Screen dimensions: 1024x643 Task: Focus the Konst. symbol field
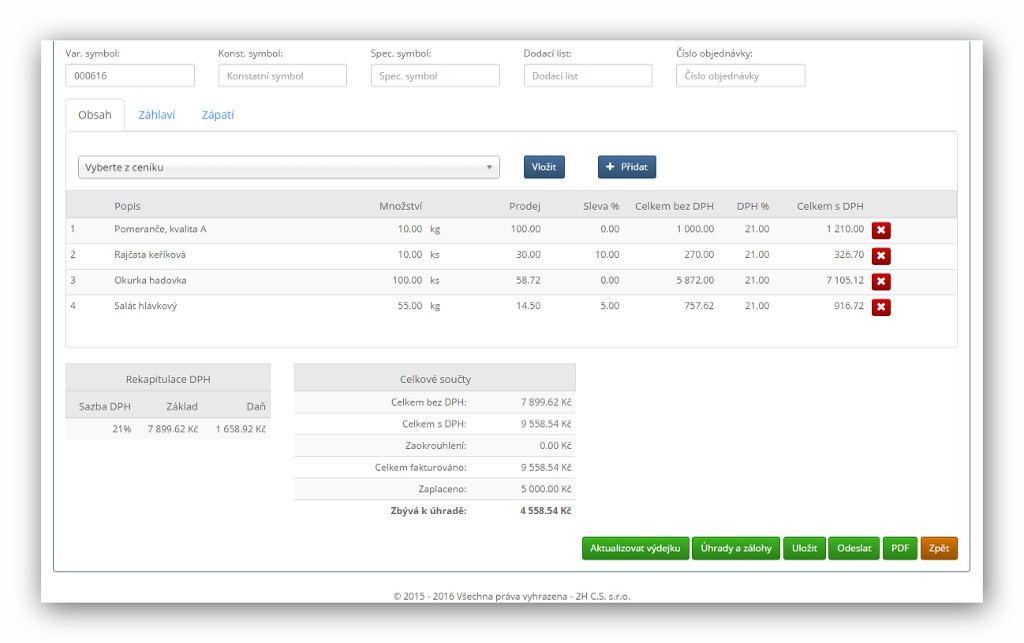(x=282, y=76)
